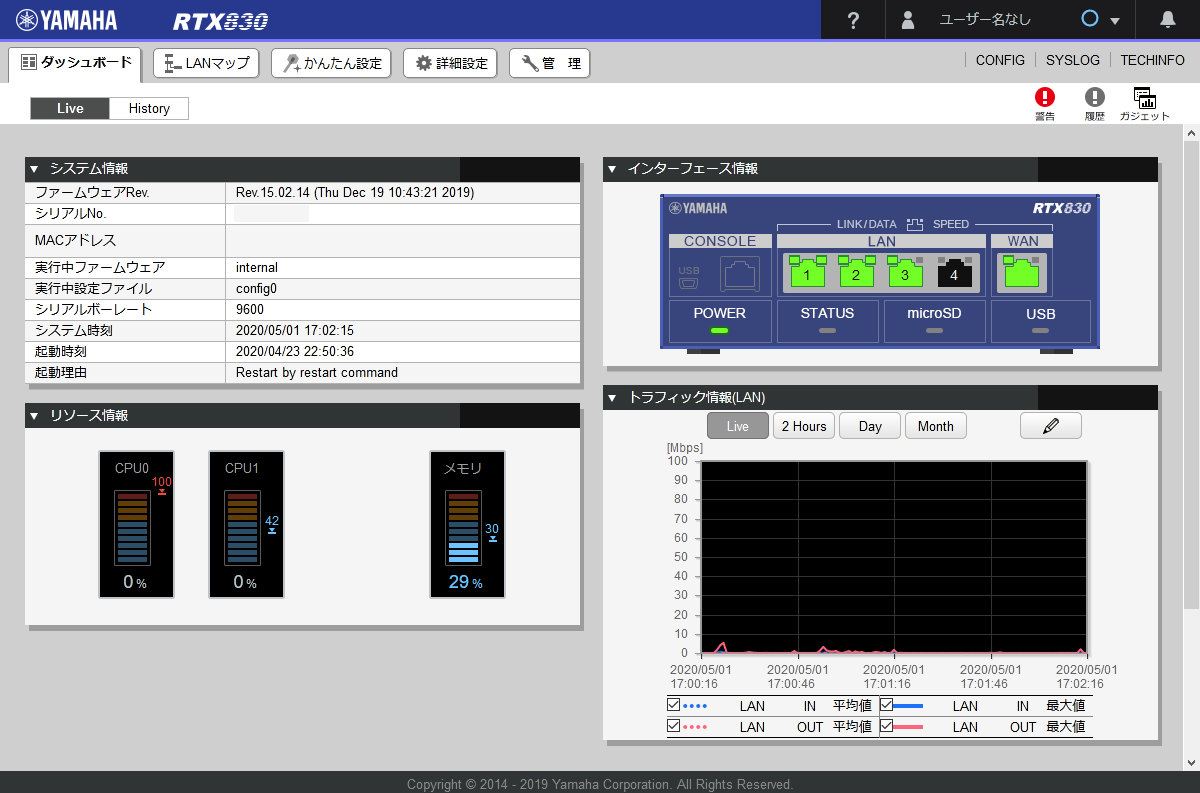Open the 詳細設定 tab

450,62
